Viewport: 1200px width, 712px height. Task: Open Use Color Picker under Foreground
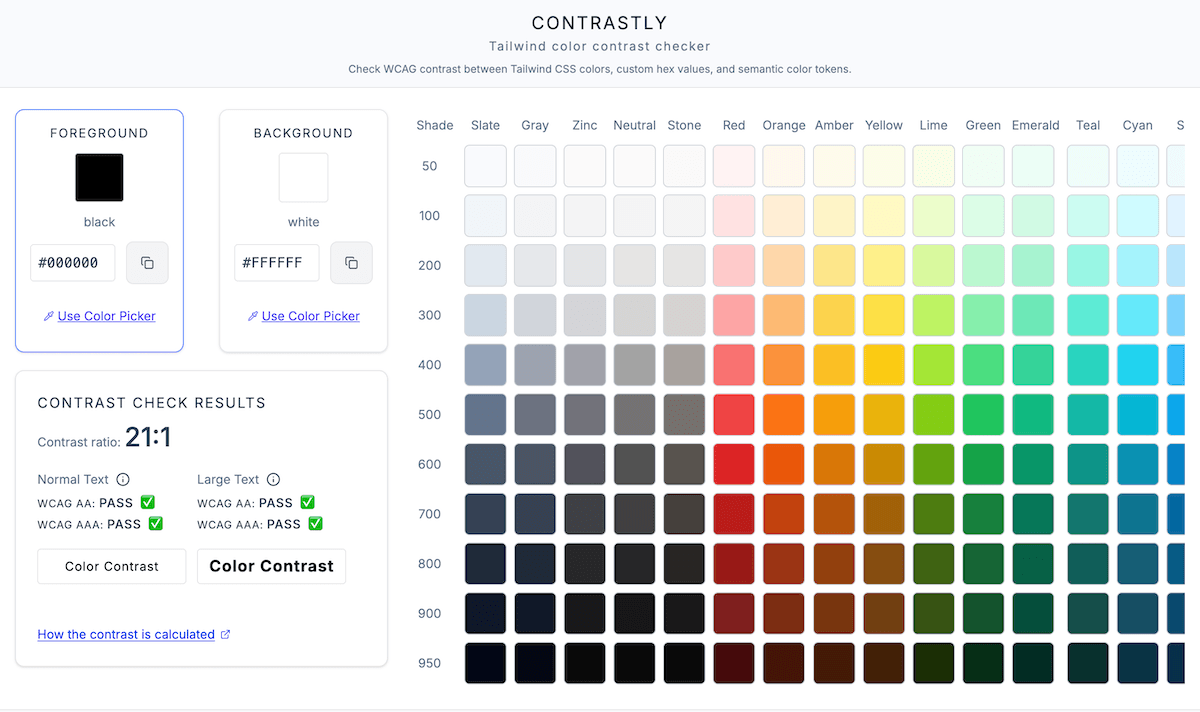click(x=99, y=316)
